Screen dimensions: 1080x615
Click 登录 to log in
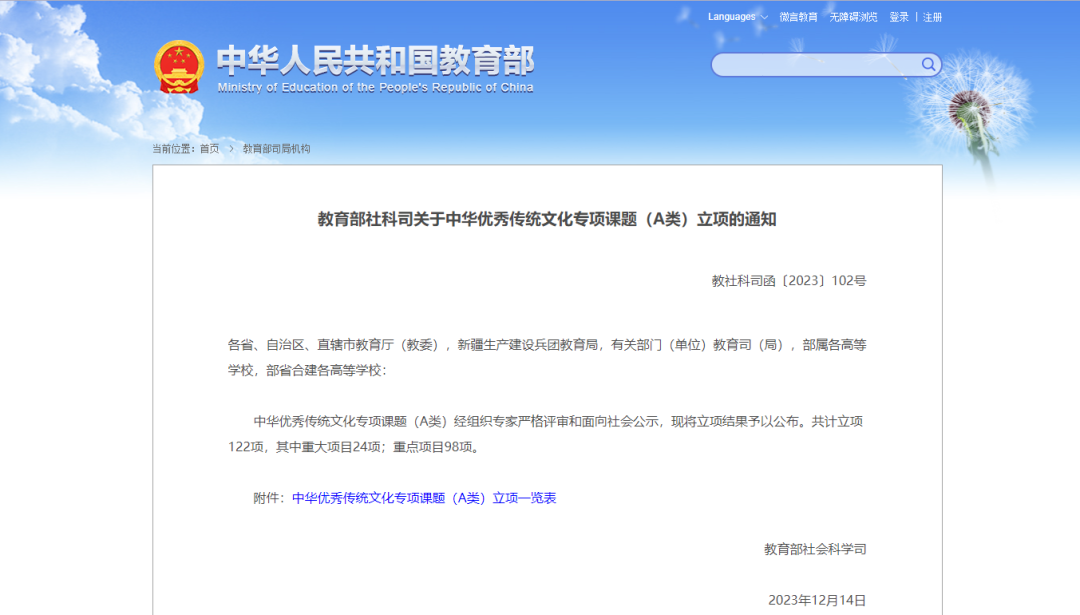(899, 17)
